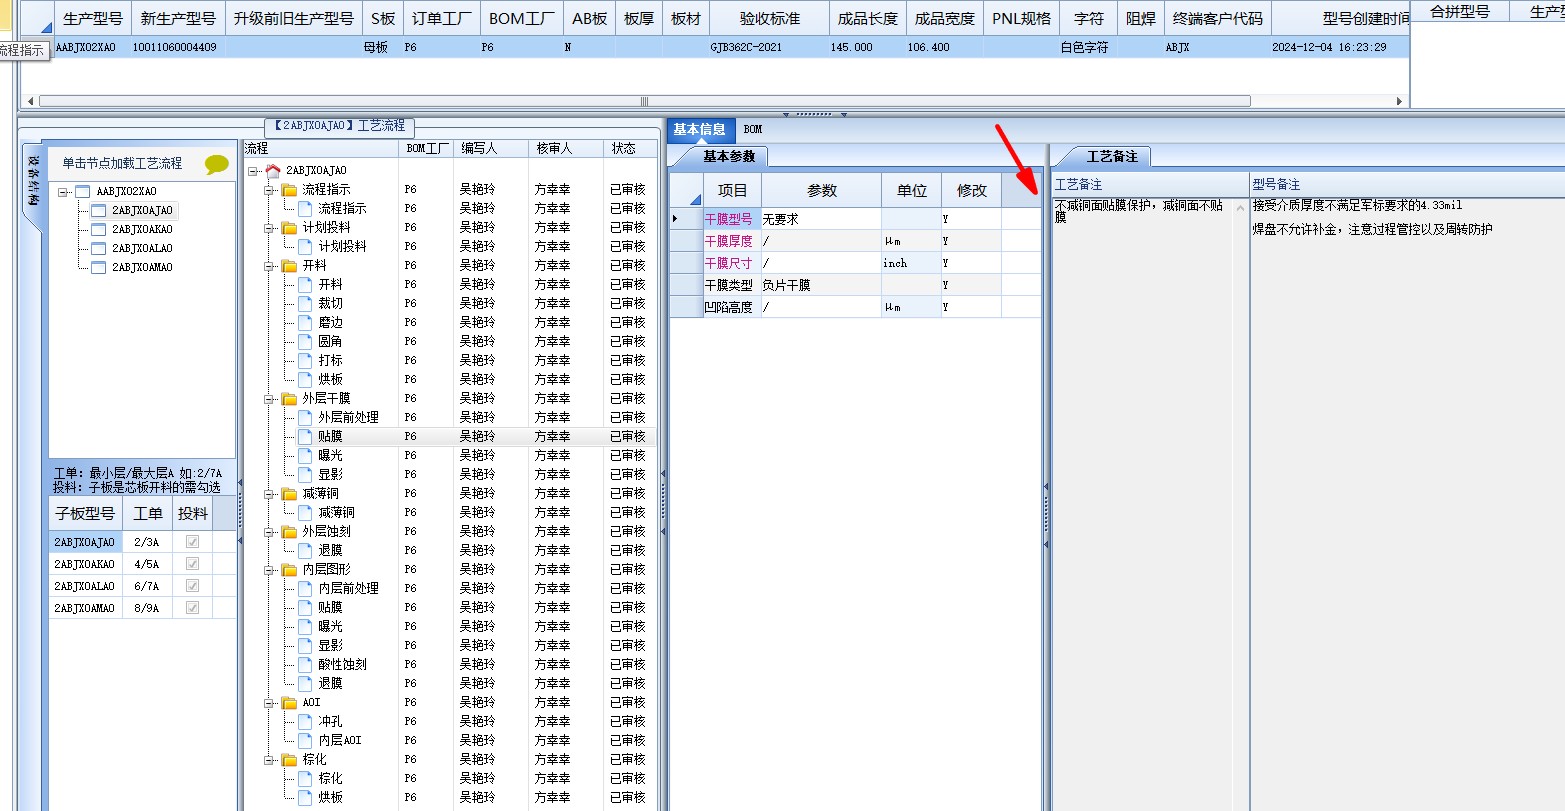Collapse the 棕化 folder node

coord(270,760)
